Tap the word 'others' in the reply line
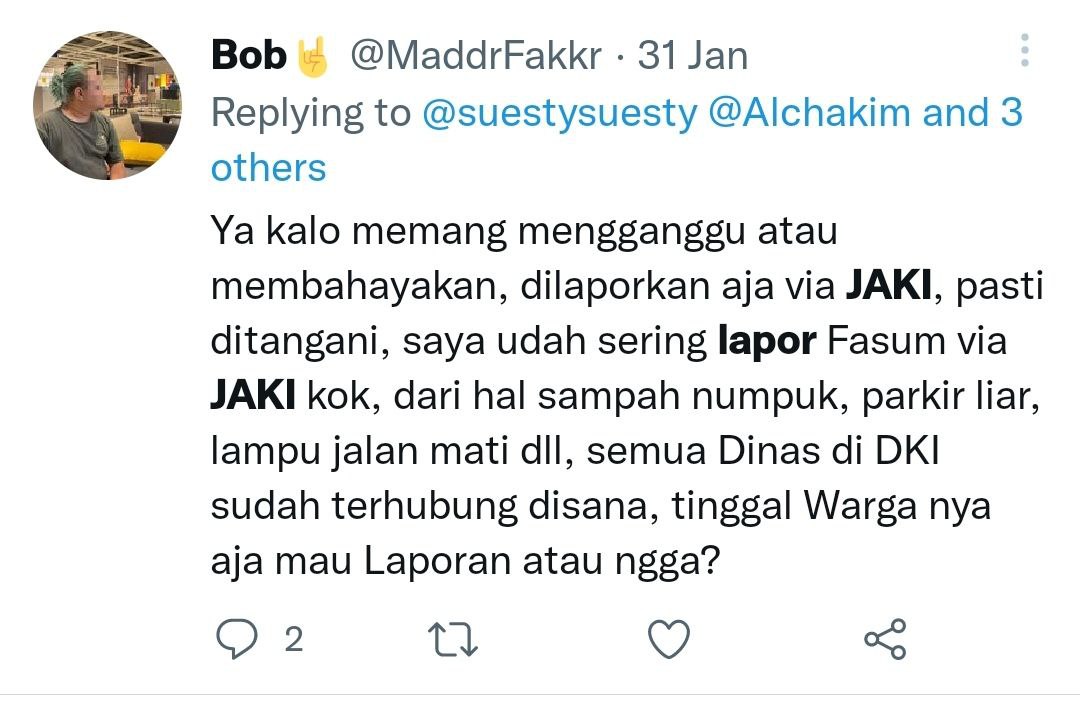 point(268,168)
